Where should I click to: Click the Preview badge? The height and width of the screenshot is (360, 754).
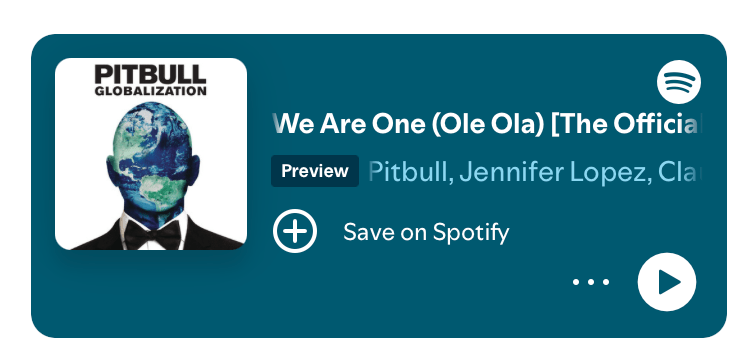(314, 171)
